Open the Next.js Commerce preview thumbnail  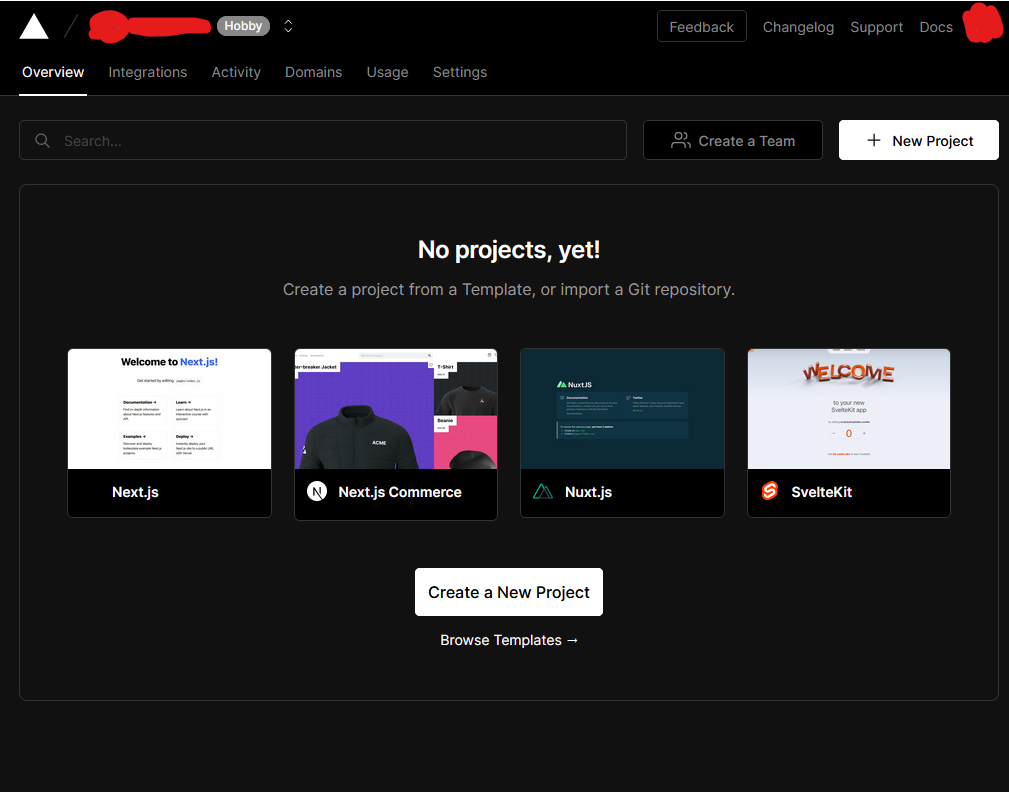396,409
